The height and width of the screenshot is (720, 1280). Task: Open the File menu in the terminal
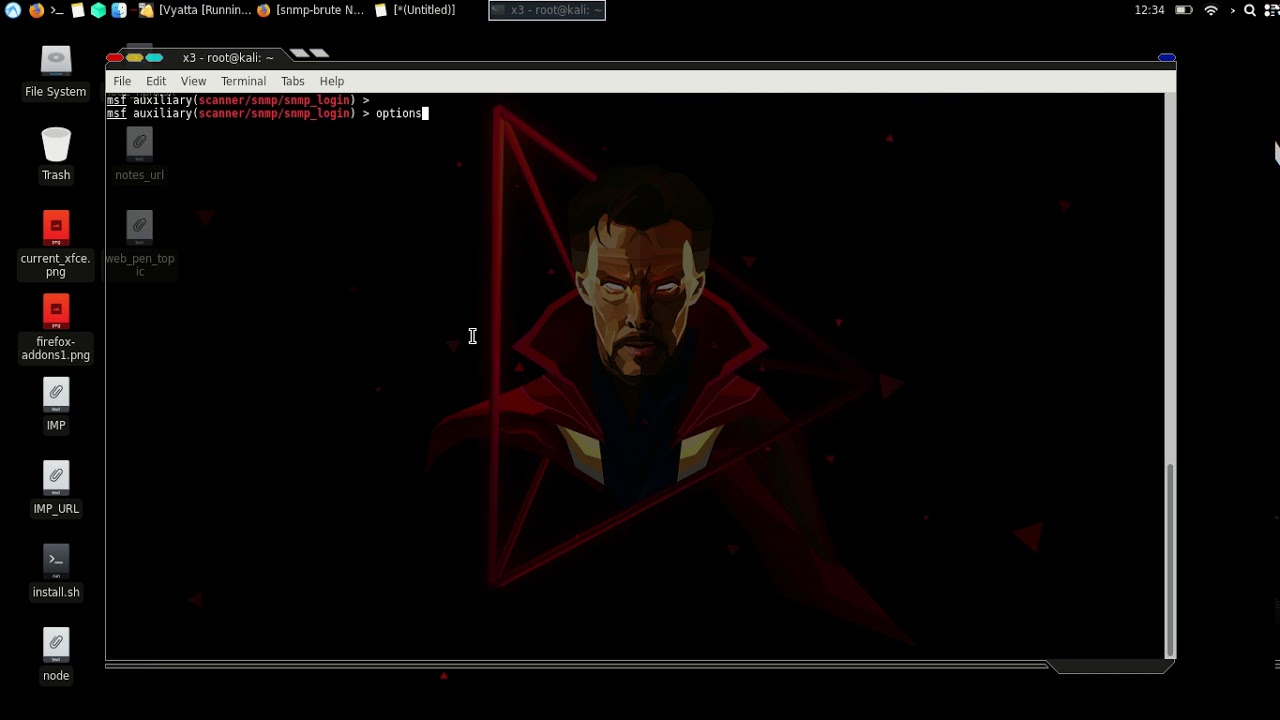pyautogui.click(x=122, y=81)
